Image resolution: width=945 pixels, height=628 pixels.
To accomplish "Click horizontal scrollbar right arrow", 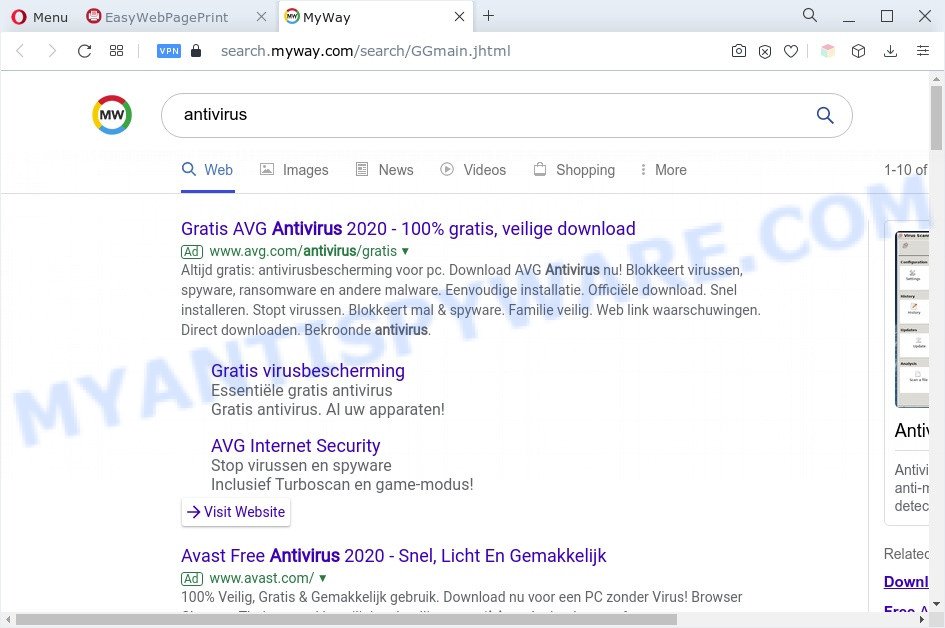I will click(923, 620).
